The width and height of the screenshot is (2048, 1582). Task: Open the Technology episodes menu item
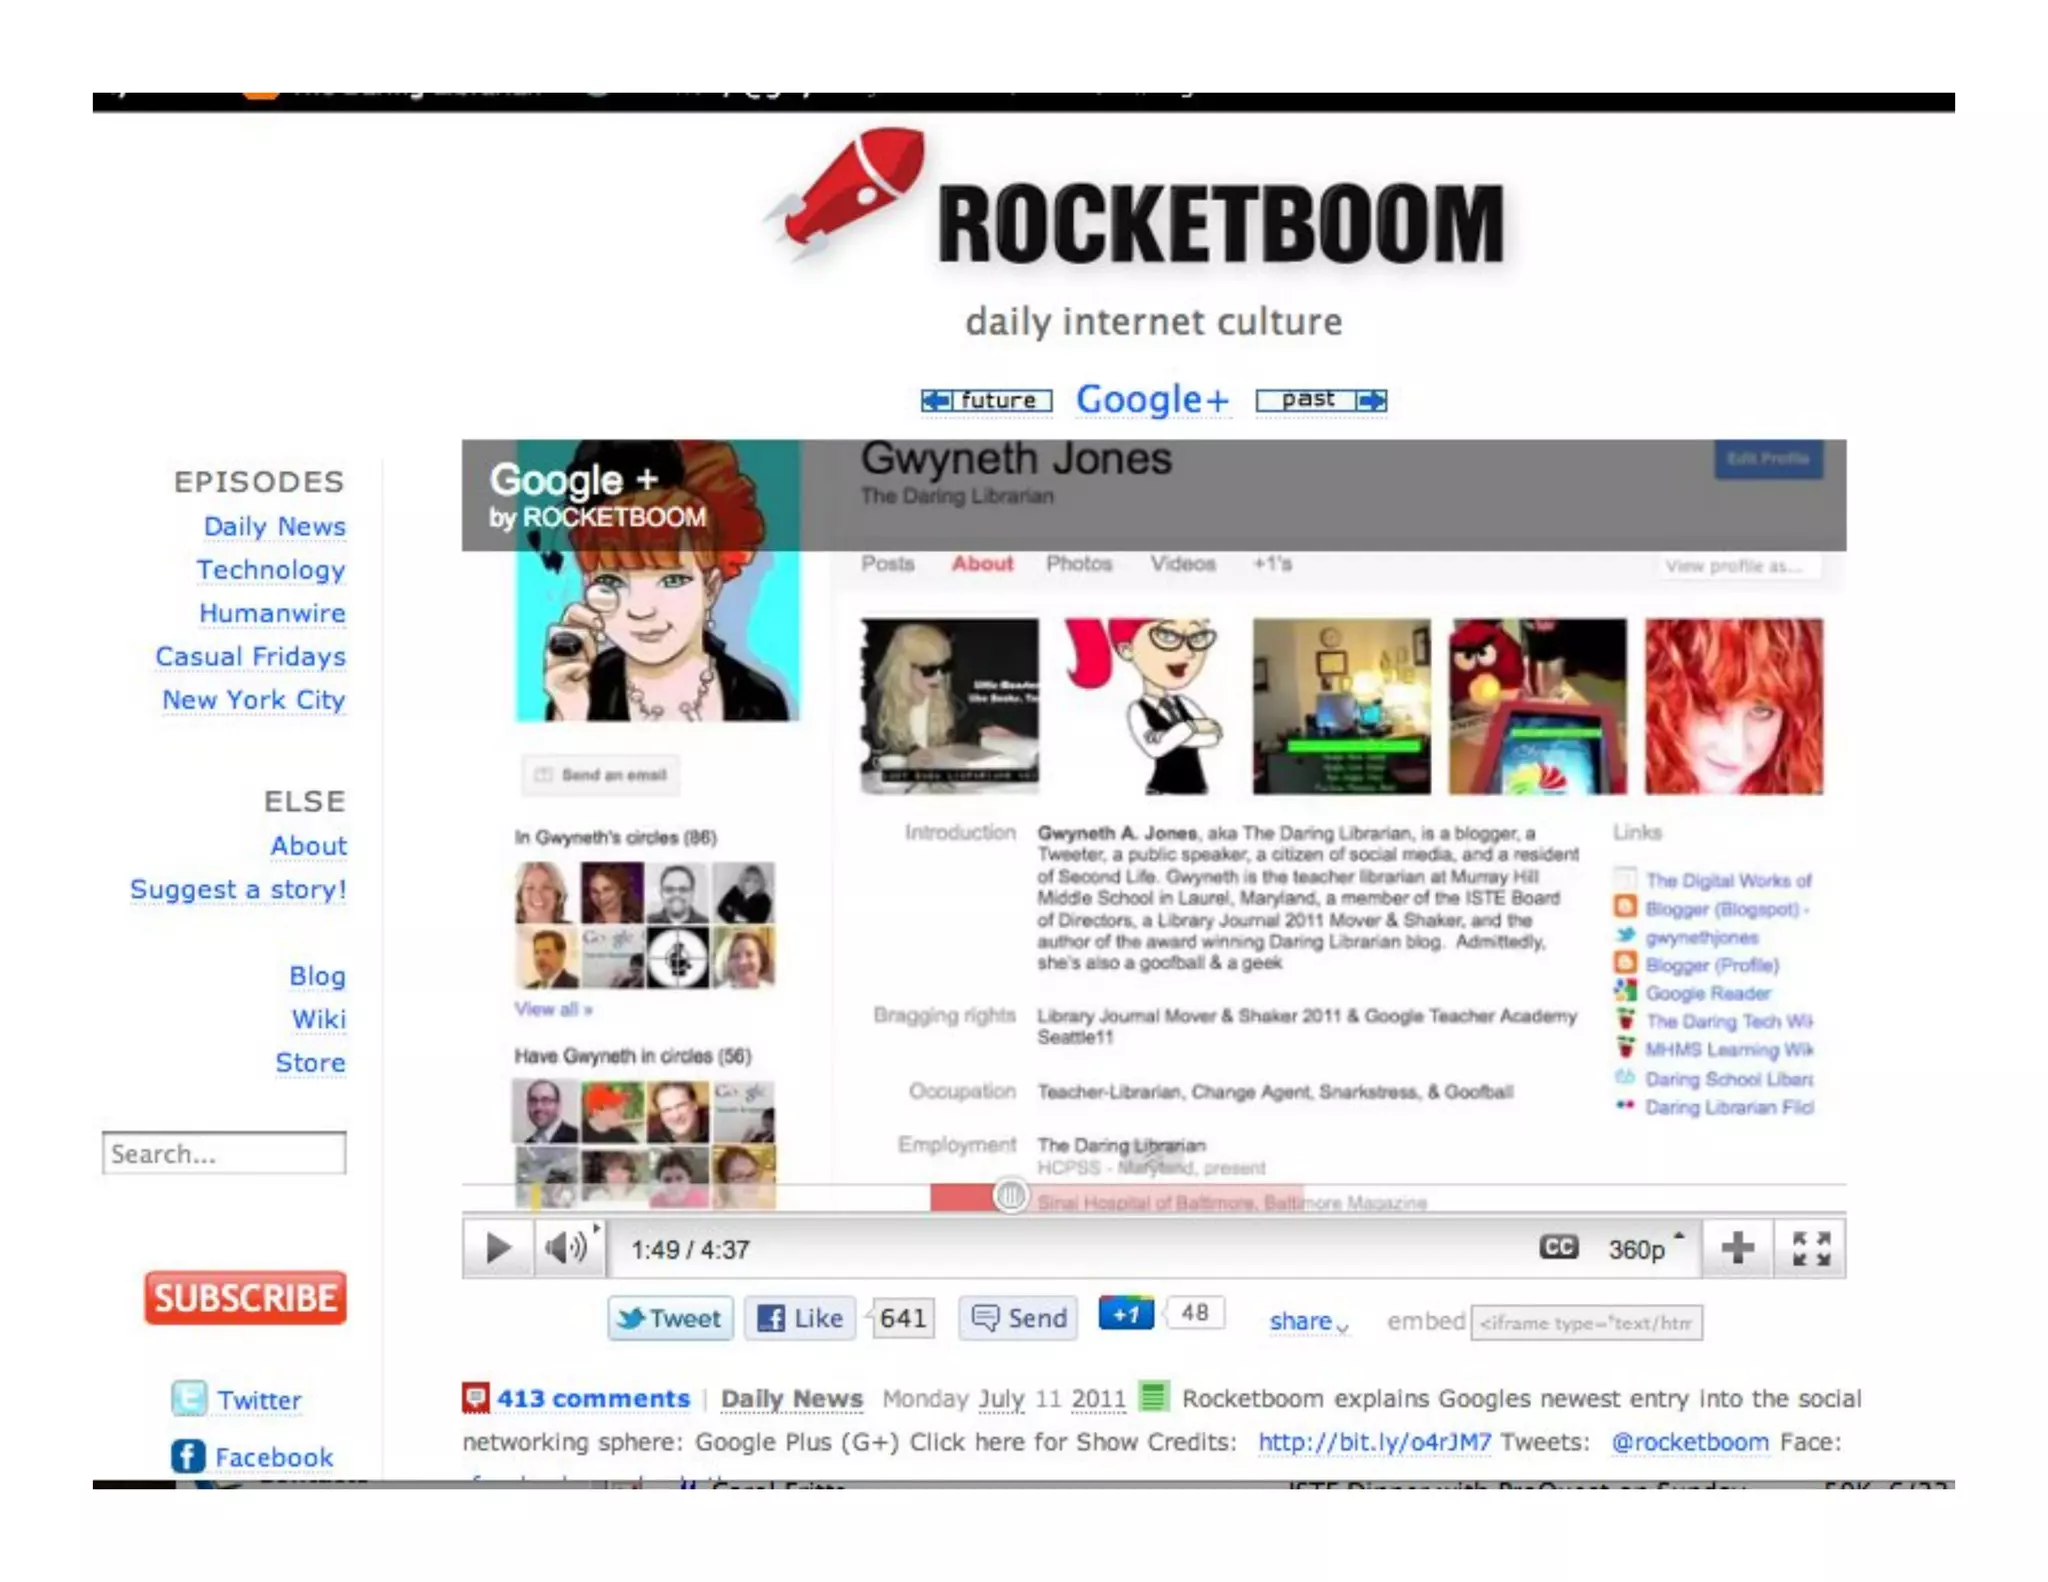coord(271,570)
